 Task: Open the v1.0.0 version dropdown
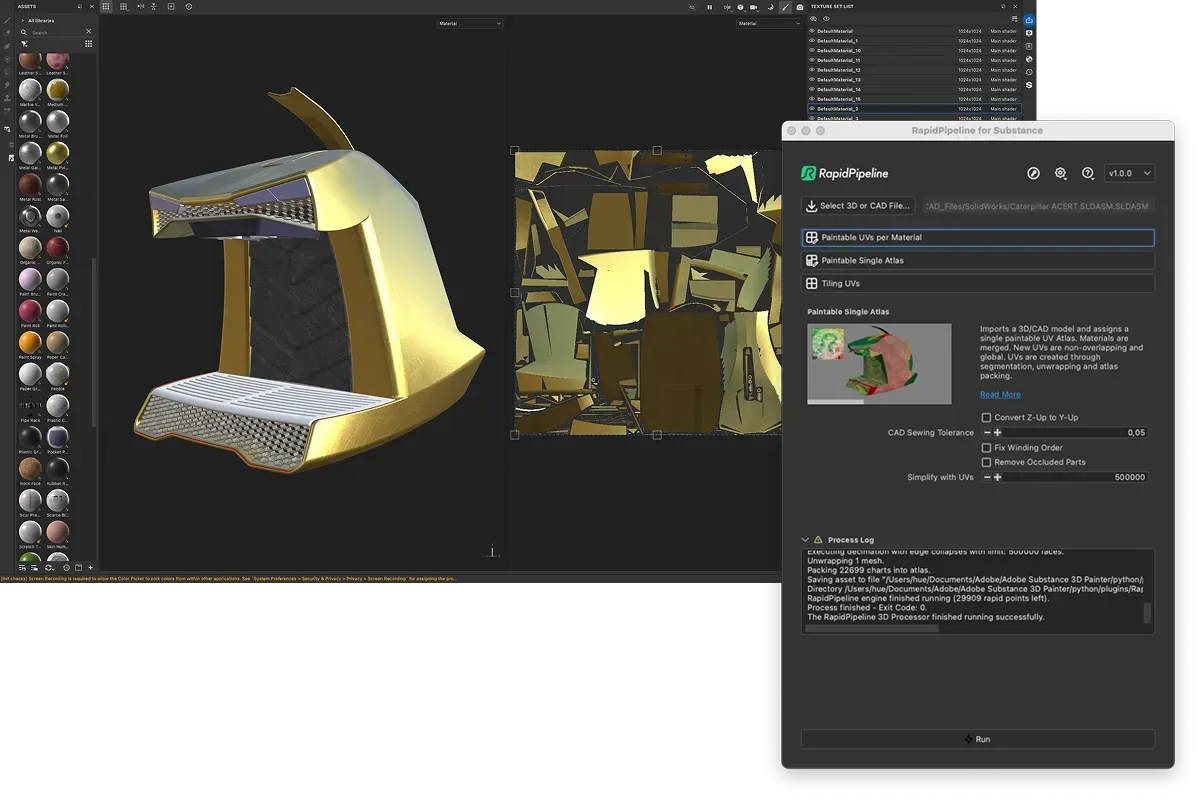point(1130,173)
